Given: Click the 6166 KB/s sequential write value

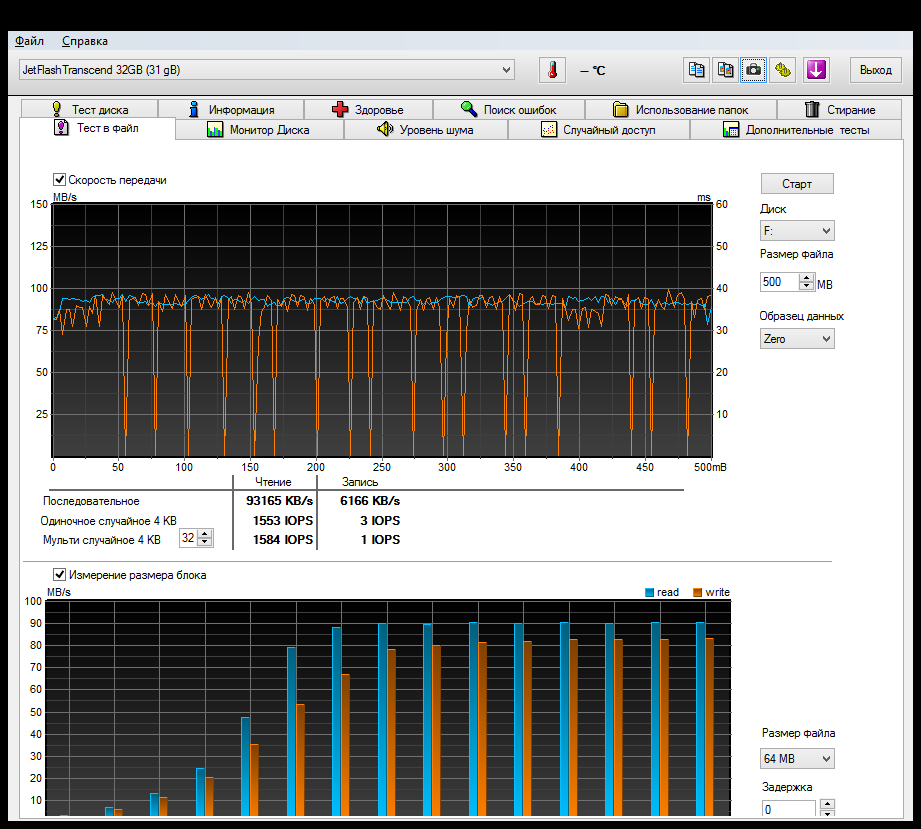Looking at the screenshot, I should click(x=370, y=501).
